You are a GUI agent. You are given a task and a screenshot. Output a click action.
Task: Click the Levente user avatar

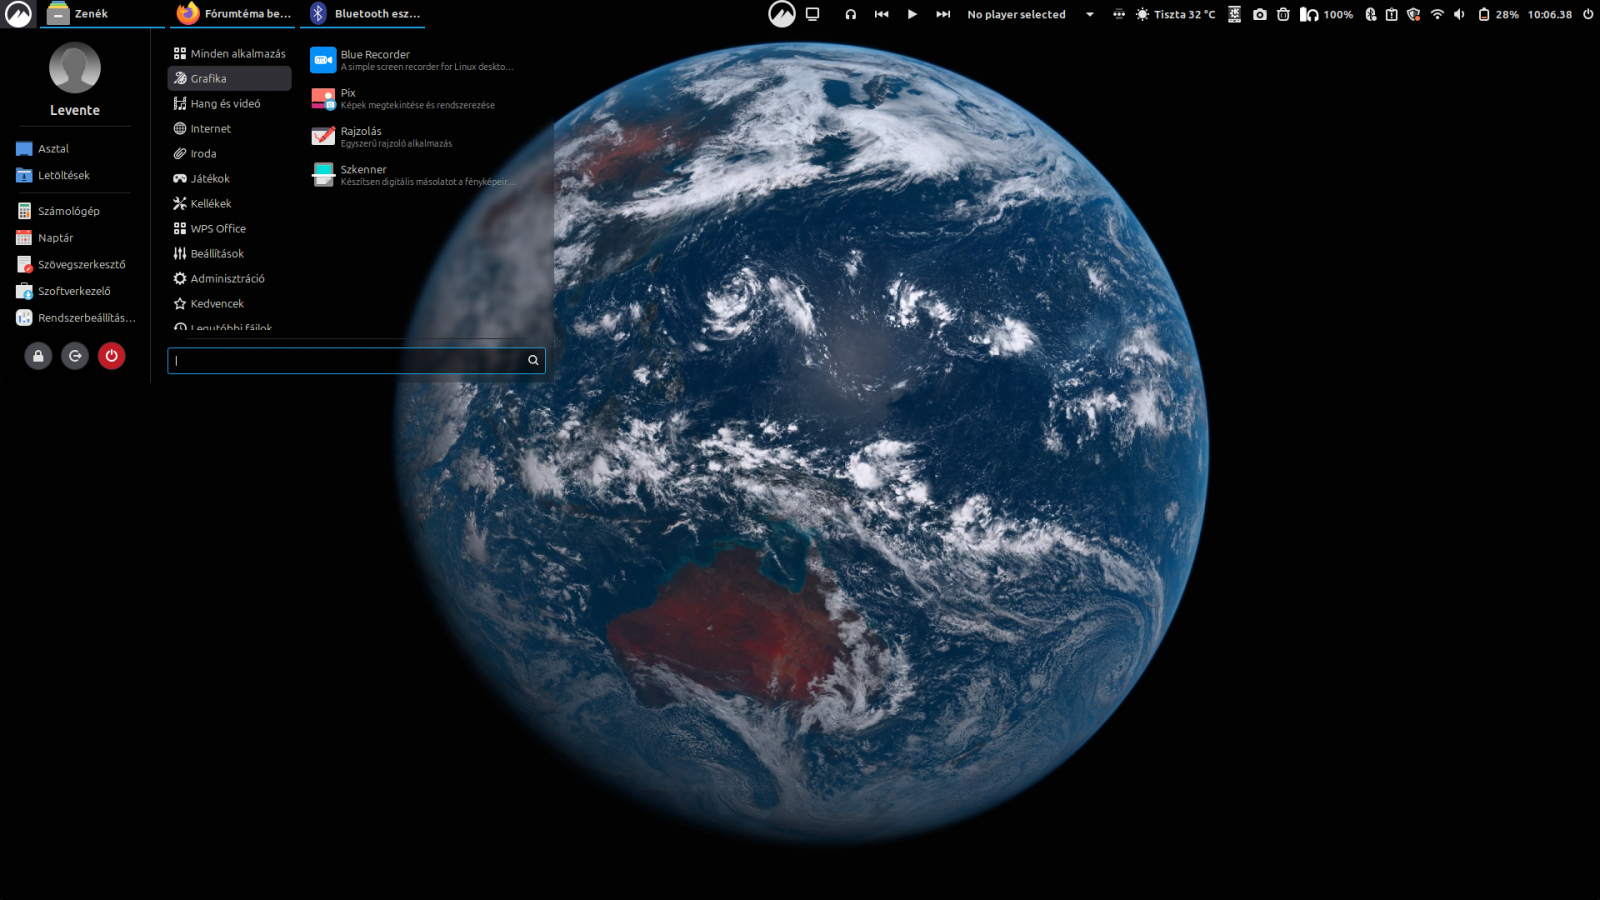[75, 68]
